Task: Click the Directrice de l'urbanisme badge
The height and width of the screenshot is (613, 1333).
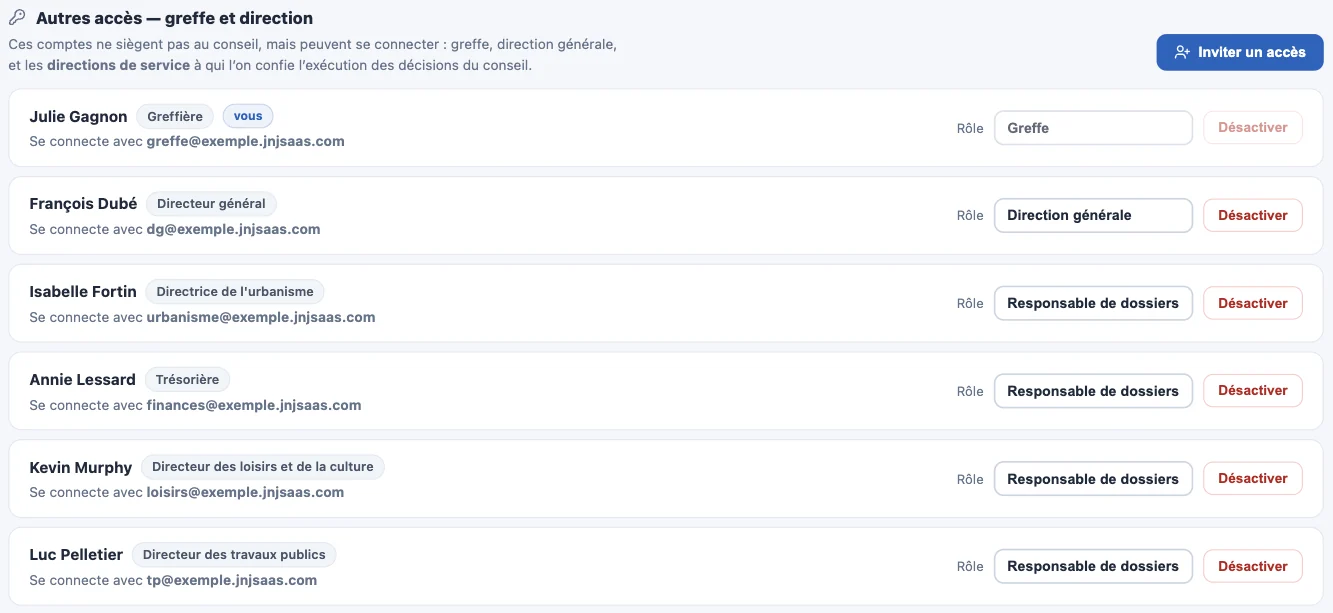Action: pyautogui.click(x=235, y=292)
